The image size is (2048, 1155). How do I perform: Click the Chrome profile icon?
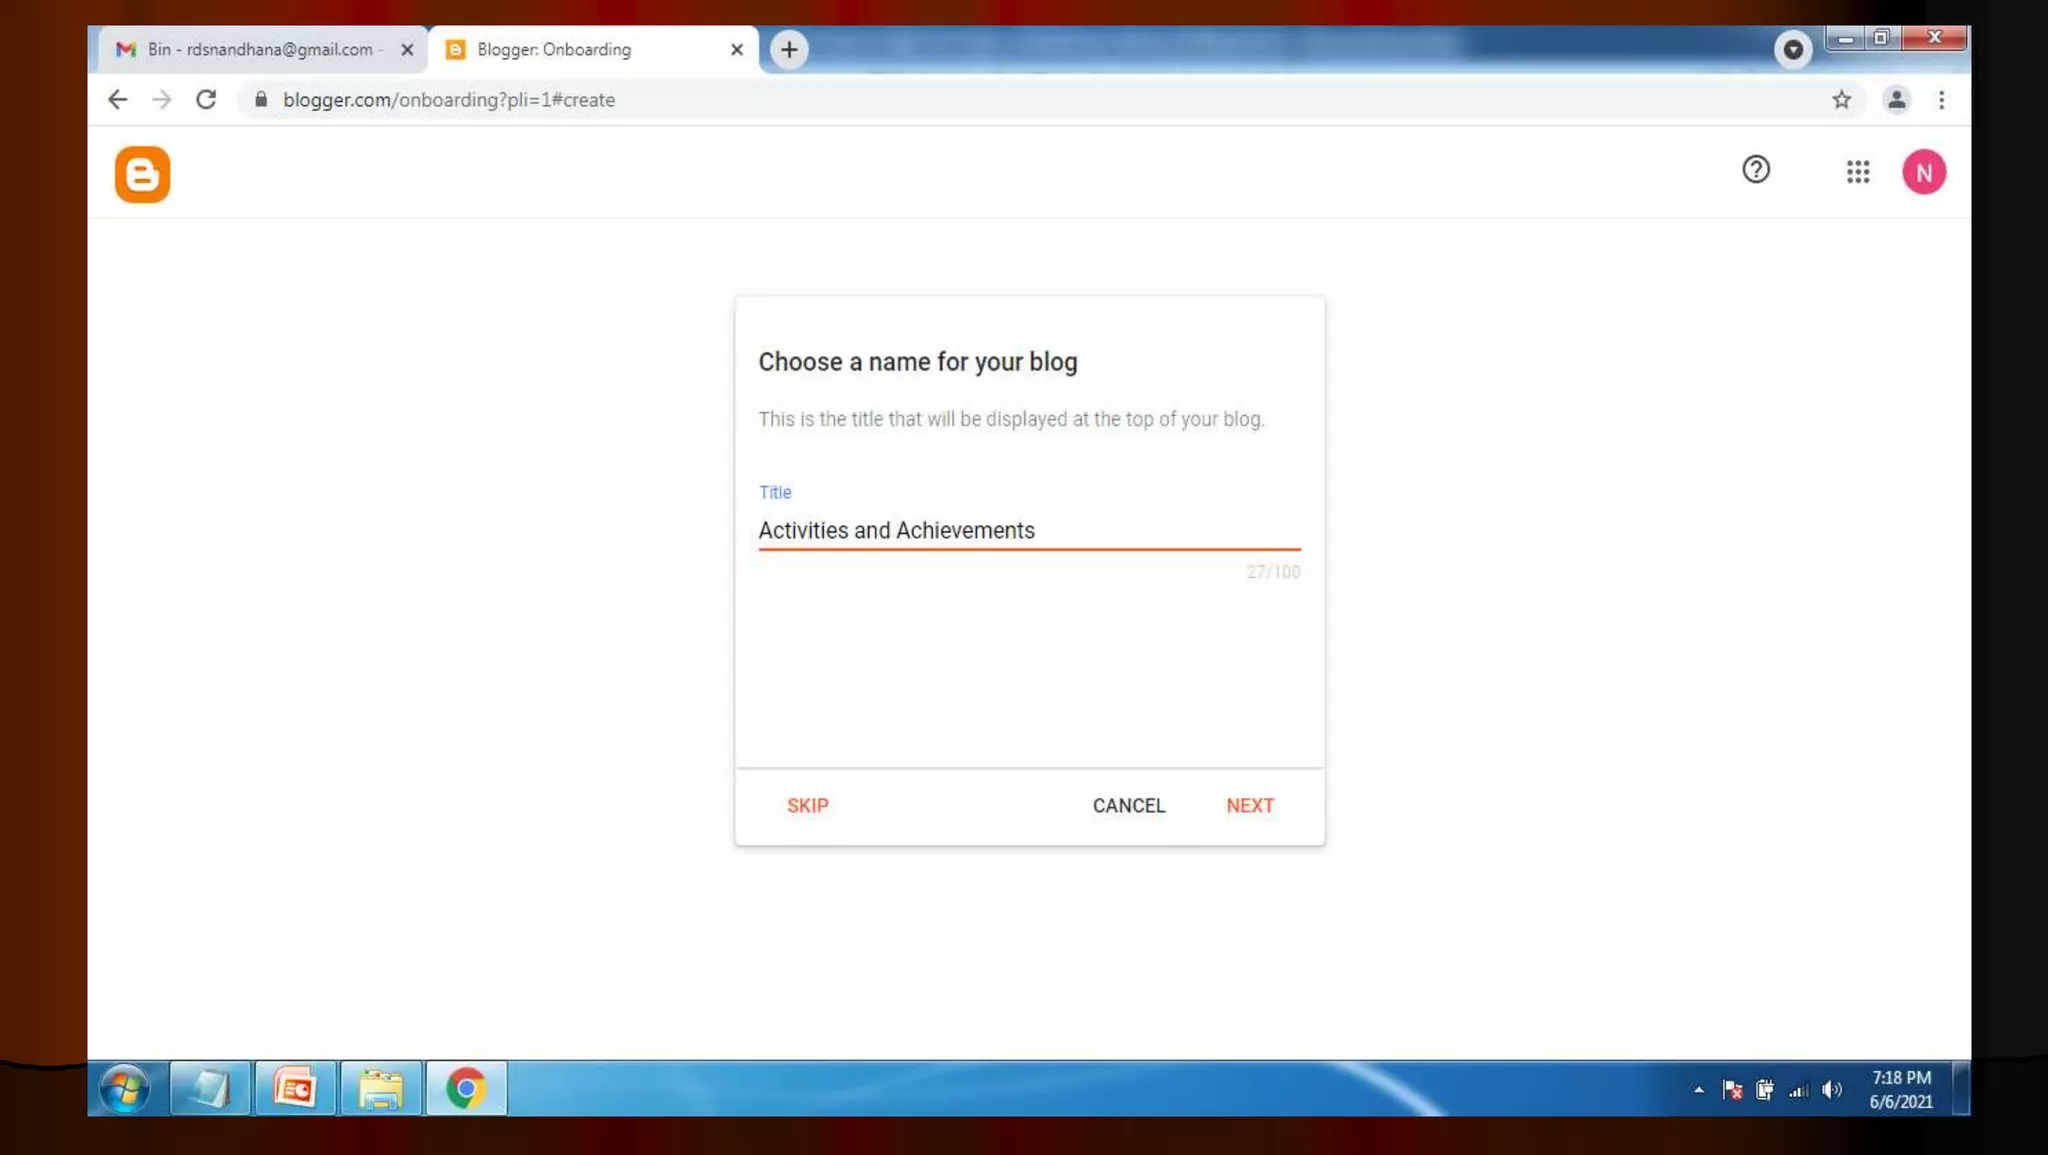[1895, 99]
